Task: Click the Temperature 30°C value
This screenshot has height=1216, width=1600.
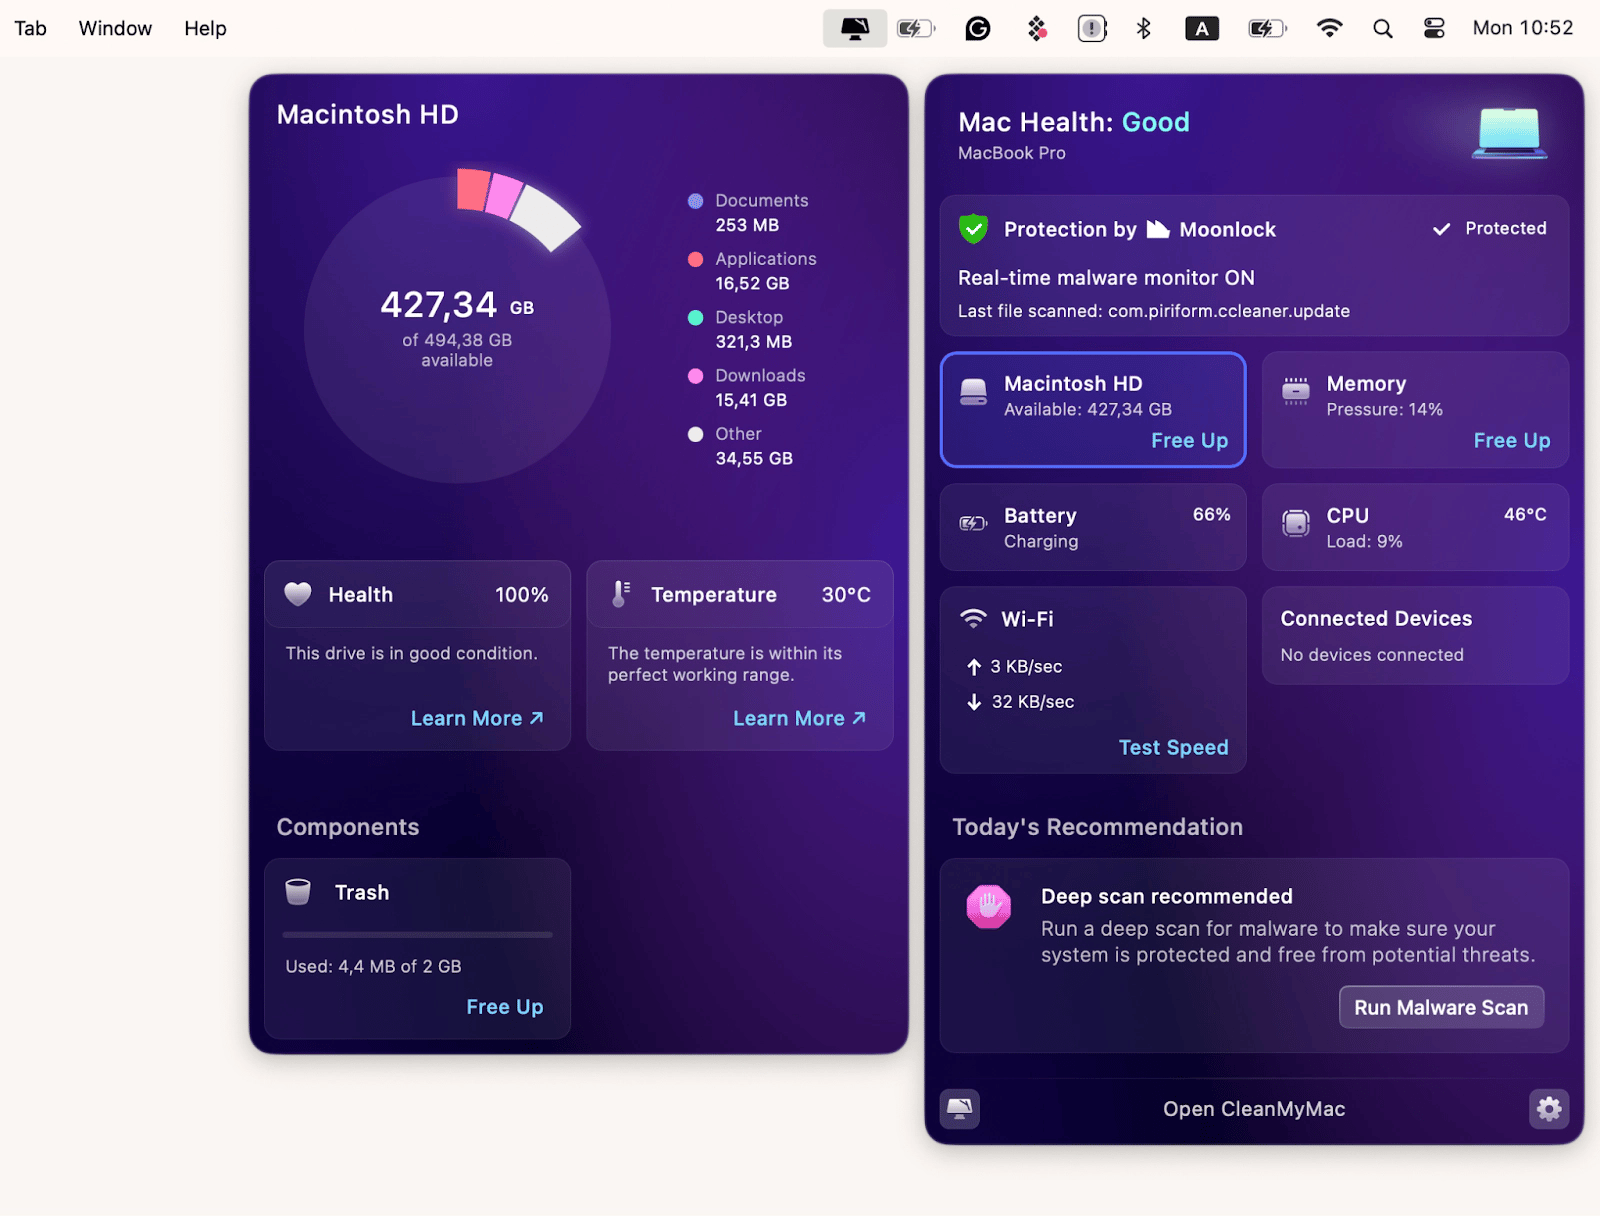Action: click(x=846, y=595)
